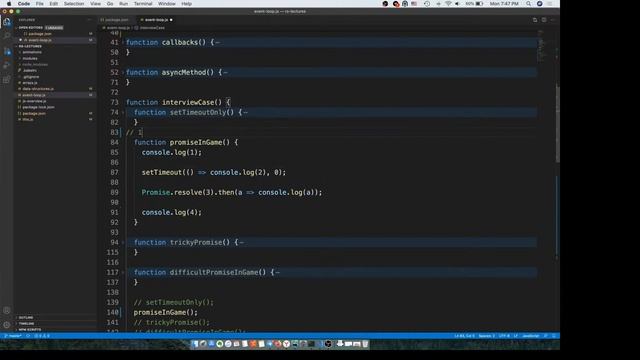
Task: Open the Edit menu
Action: [x=53, y=4]
